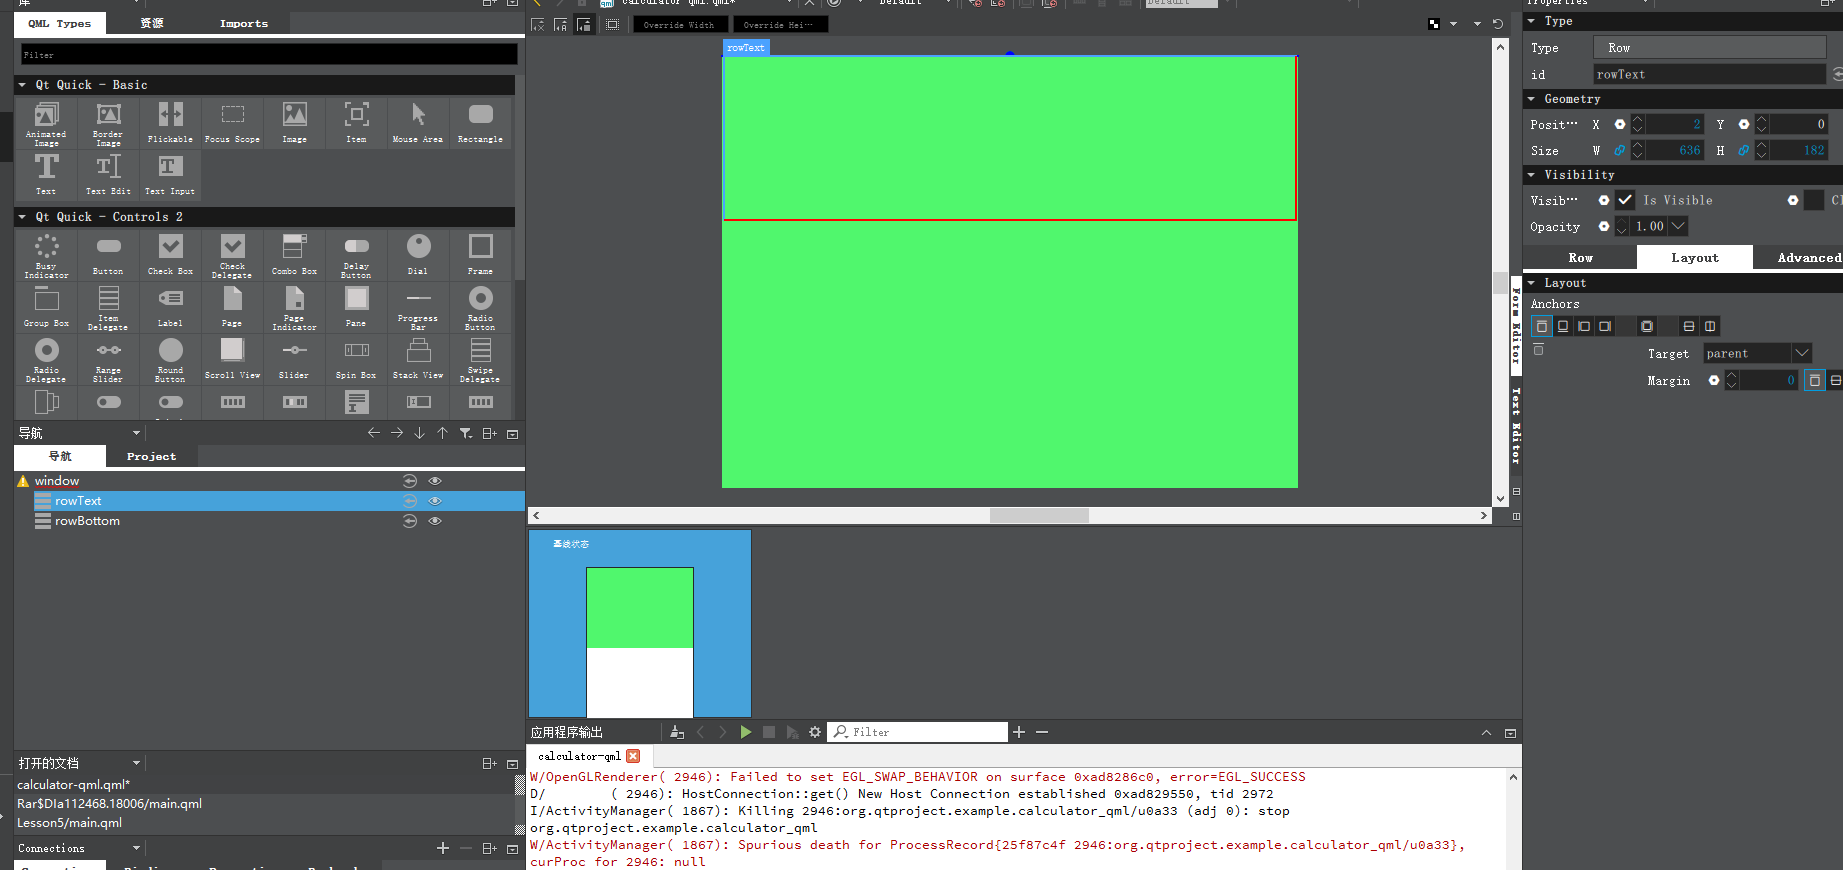Click the Combo Box control icon
Image resolution: width=1843 pixels, height=870 pixels.
tap(294, 253)
